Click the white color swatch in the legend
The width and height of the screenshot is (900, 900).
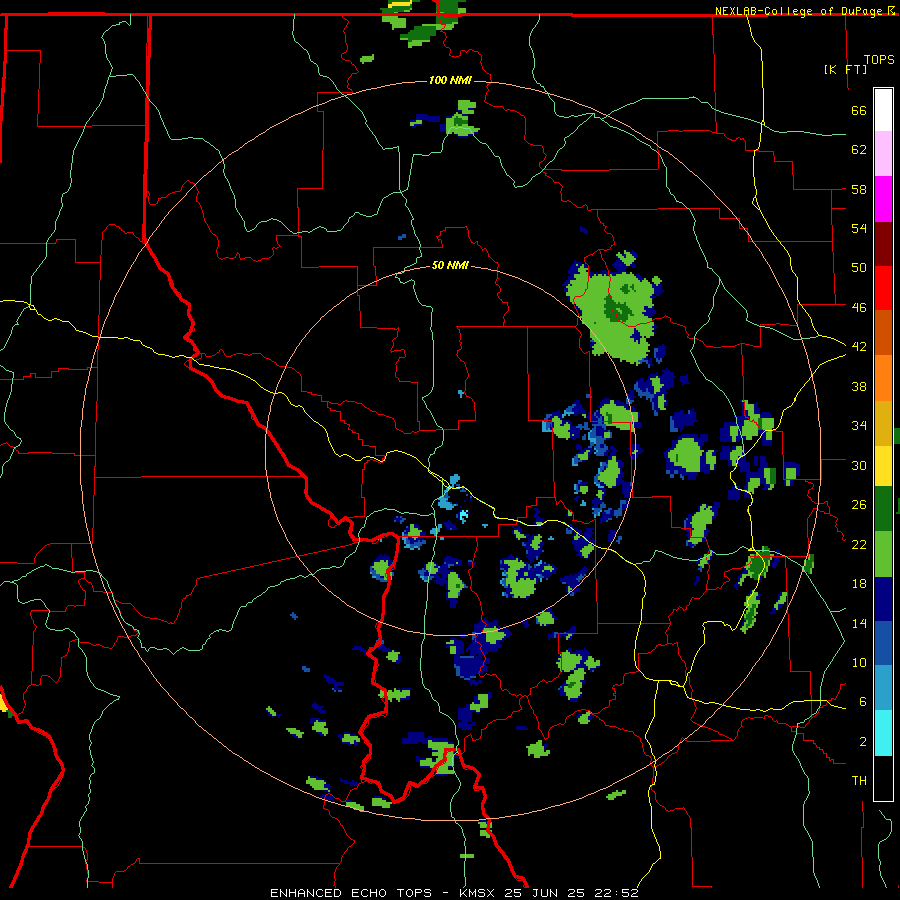[883, 110]
